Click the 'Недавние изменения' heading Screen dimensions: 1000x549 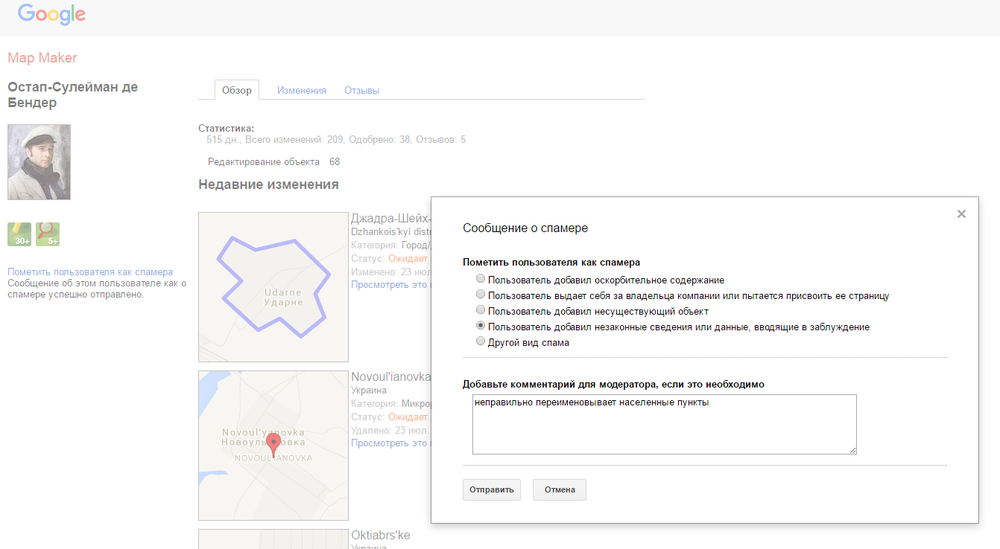[x=268, y=184]
